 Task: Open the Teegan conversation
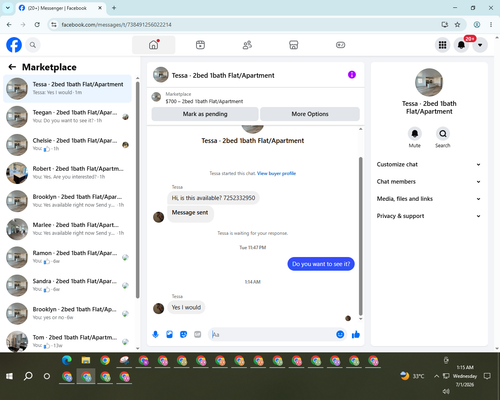pos(67,117)
